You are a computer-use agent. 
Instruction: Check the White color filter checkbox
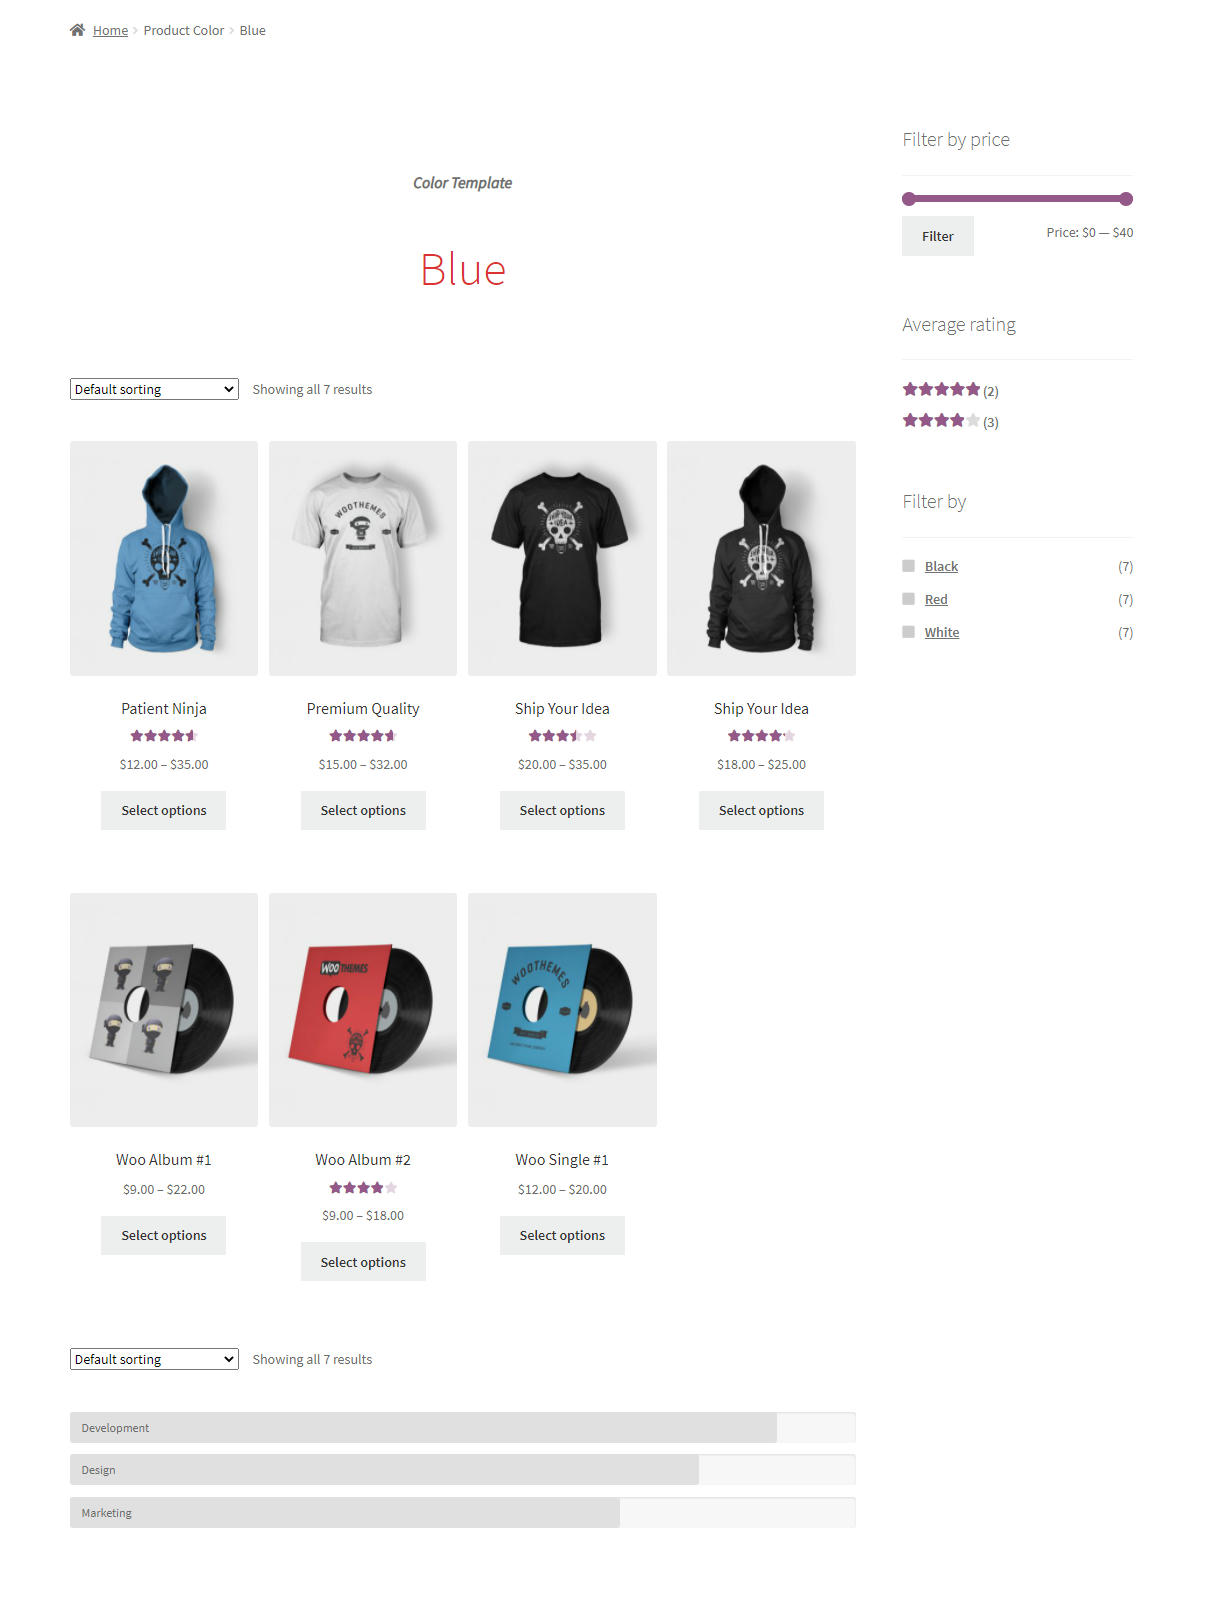[908, 632]
